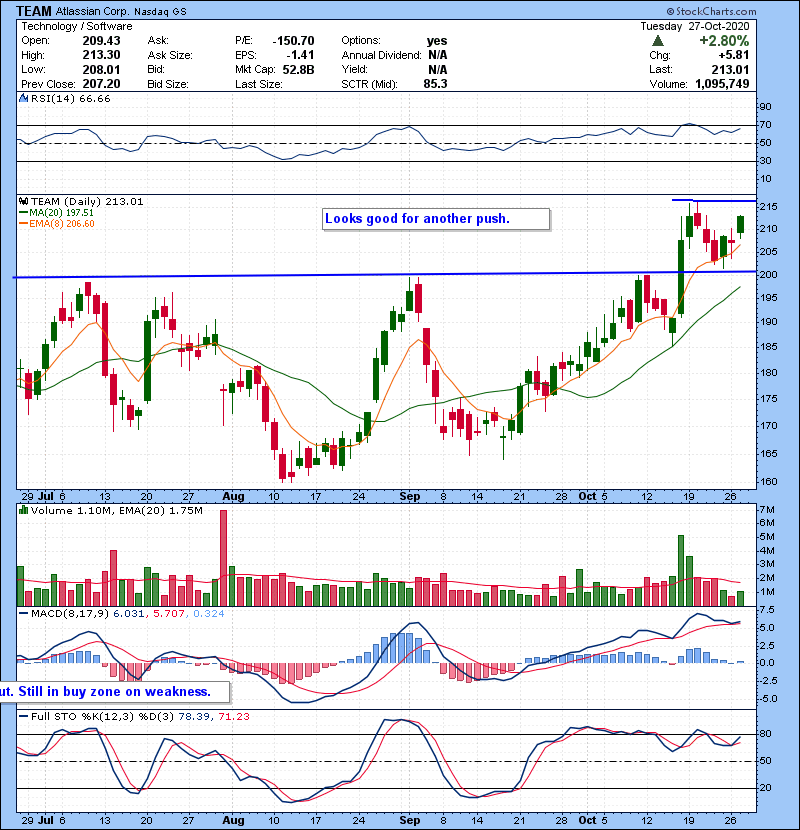Click the volume bars icon beside Volume label
The height and width of the screenshot is (830, 800).
tap(23, 510)
